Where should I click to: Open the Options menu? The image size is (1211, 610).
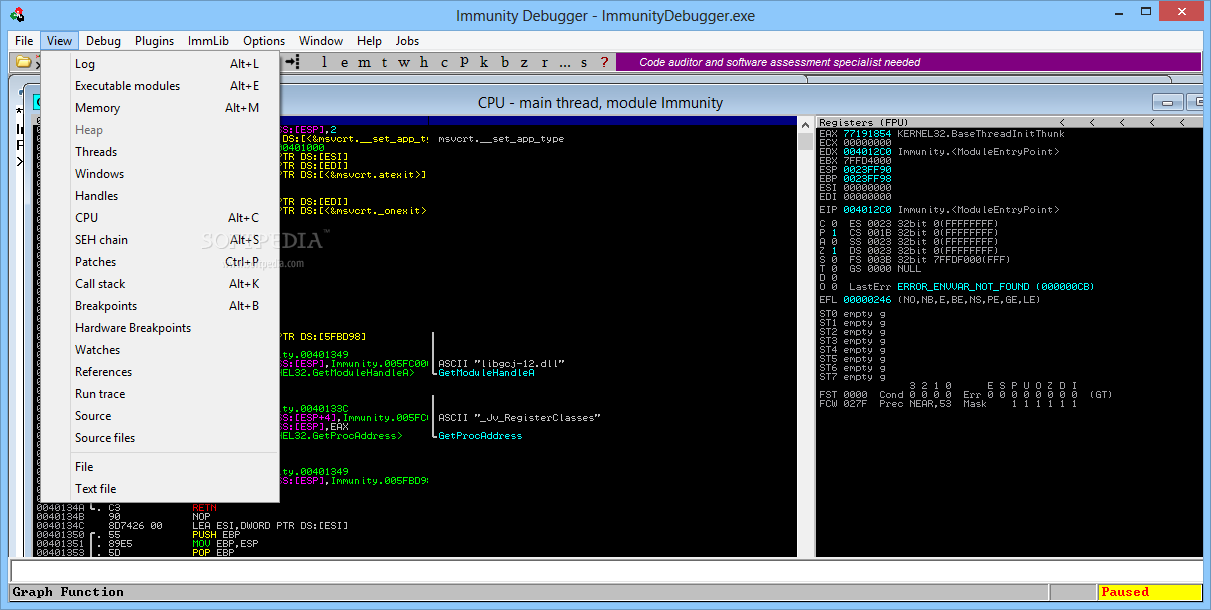(264, 41)
